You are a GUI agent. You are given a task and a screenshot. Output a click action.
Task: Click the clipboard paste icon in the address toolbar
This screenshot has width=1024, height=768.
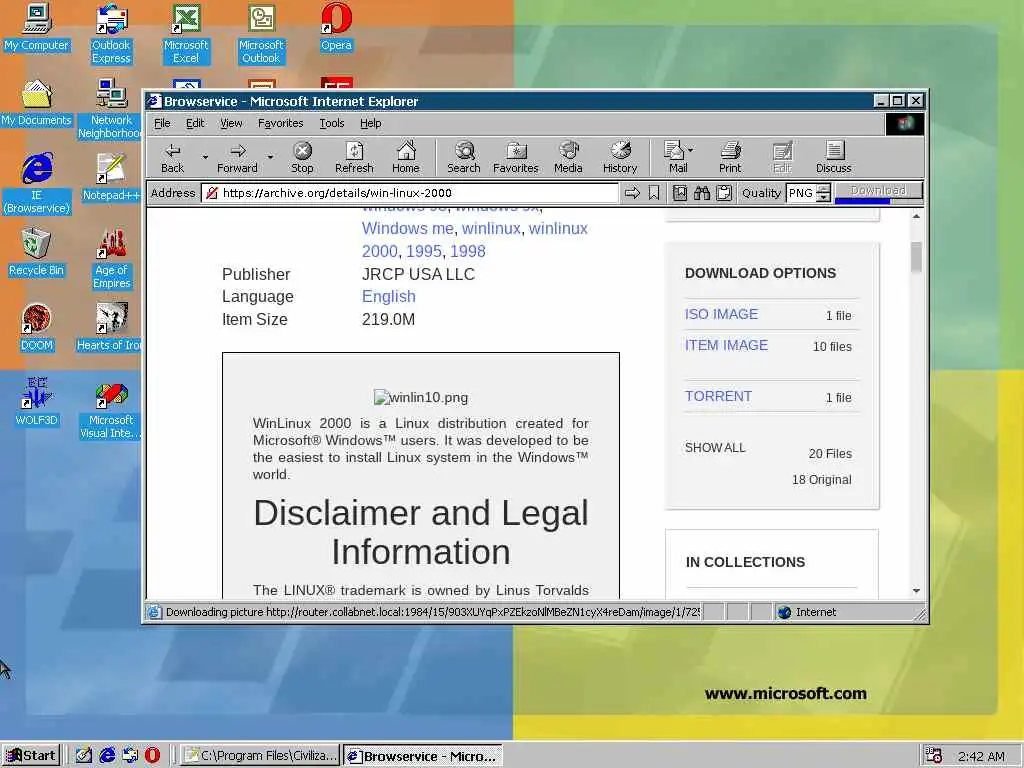point(724,193)
